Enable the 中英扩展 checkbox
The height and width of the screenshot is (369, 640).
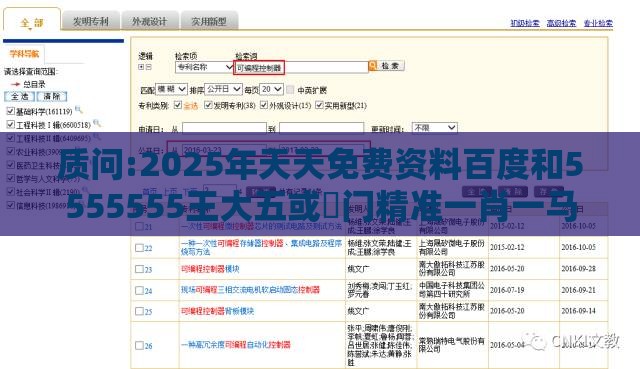[290, 89]
